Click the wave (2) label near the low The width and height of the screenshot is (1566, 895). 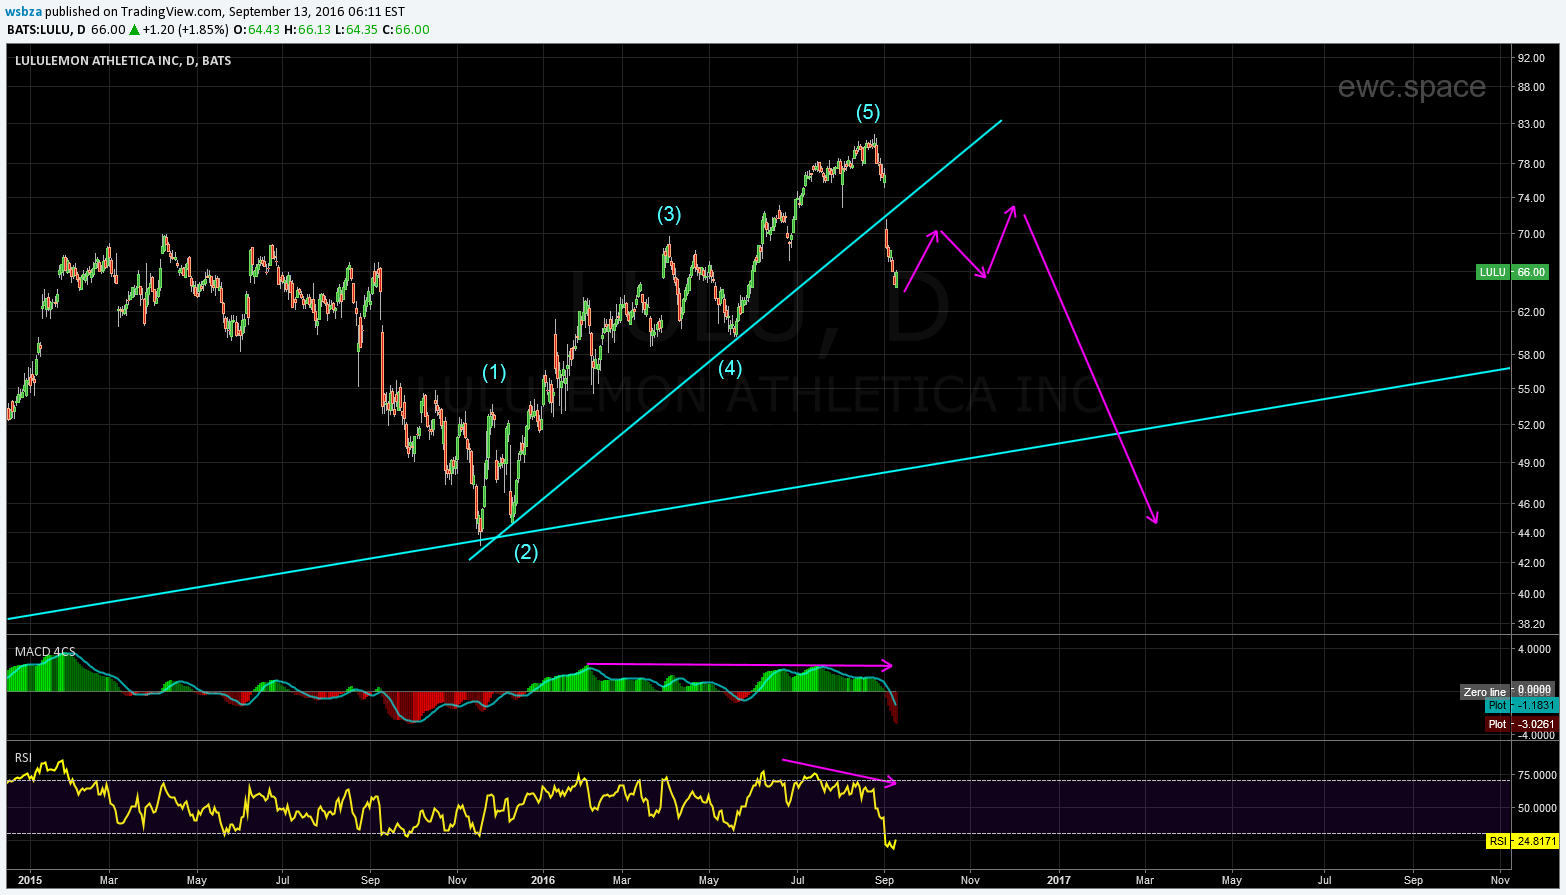(x=526, y=552)
